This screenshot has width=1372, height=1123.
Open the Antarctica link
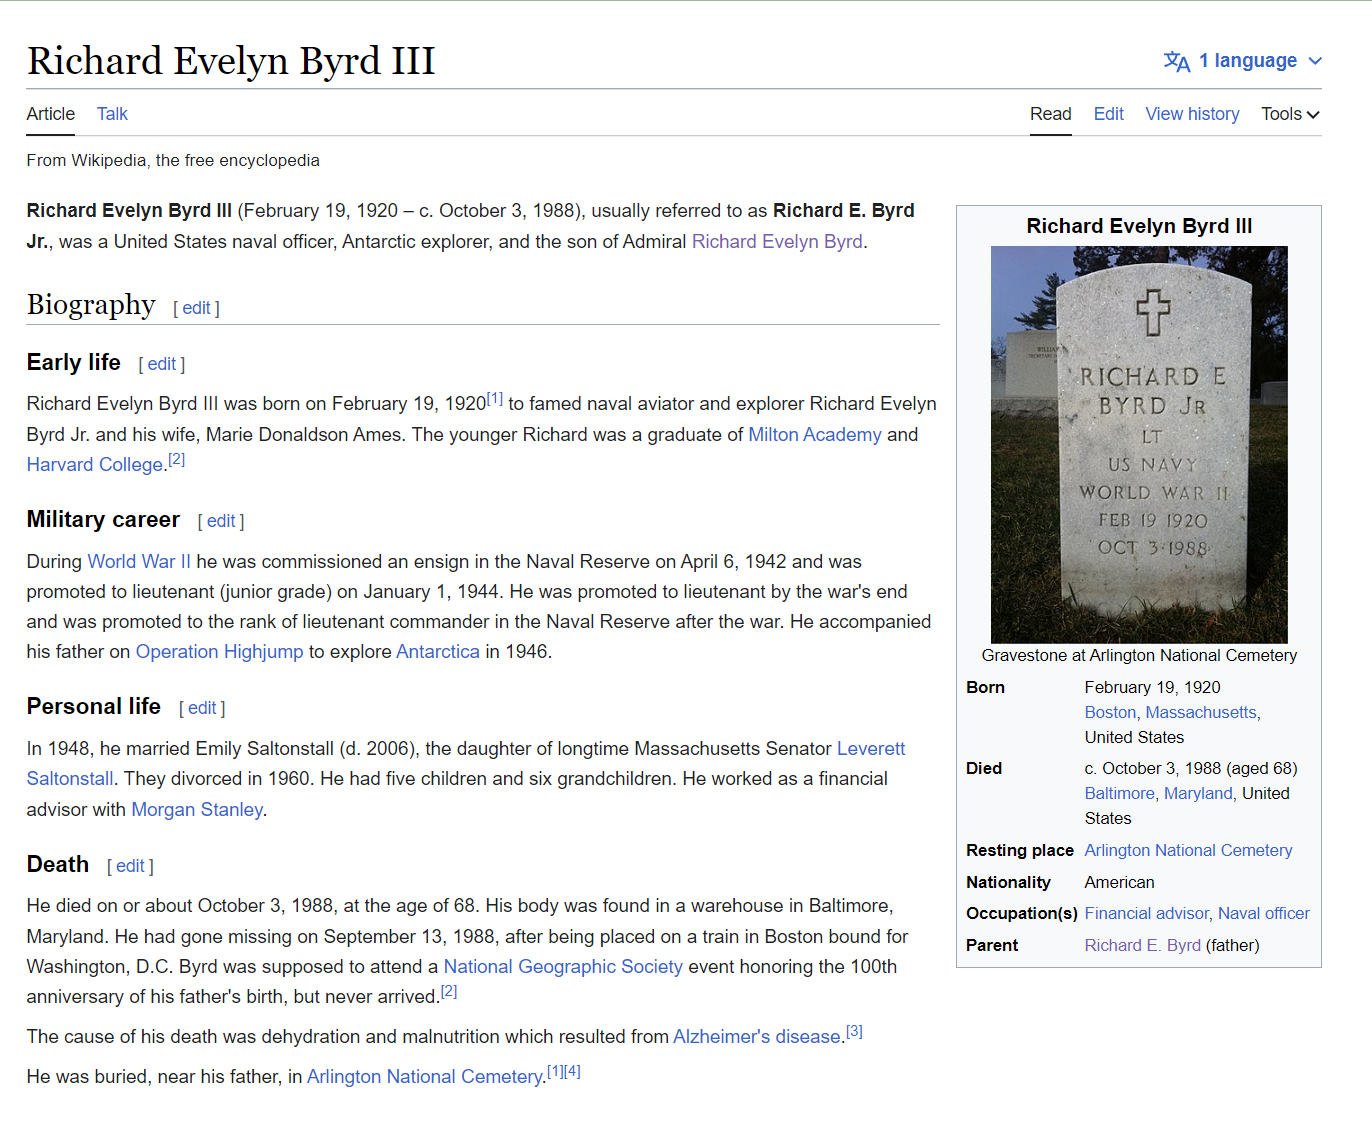[438, 651]
